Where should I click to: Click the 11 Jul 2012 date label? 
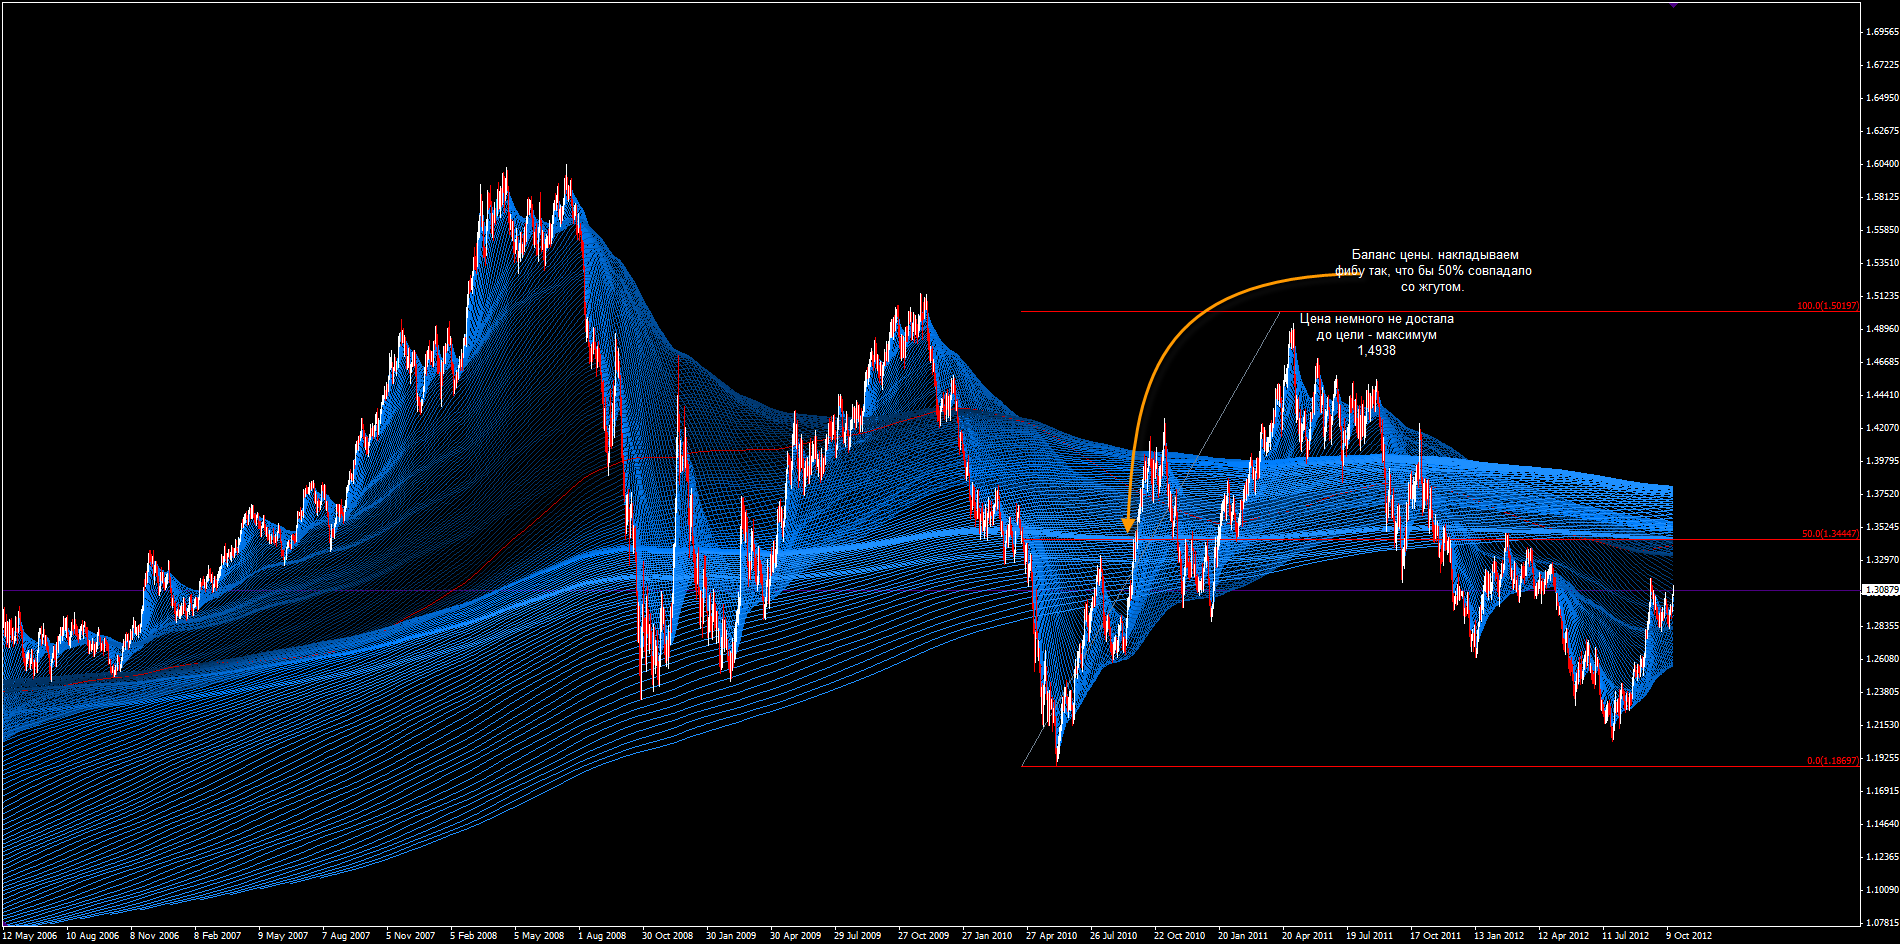pos(1626,936)
